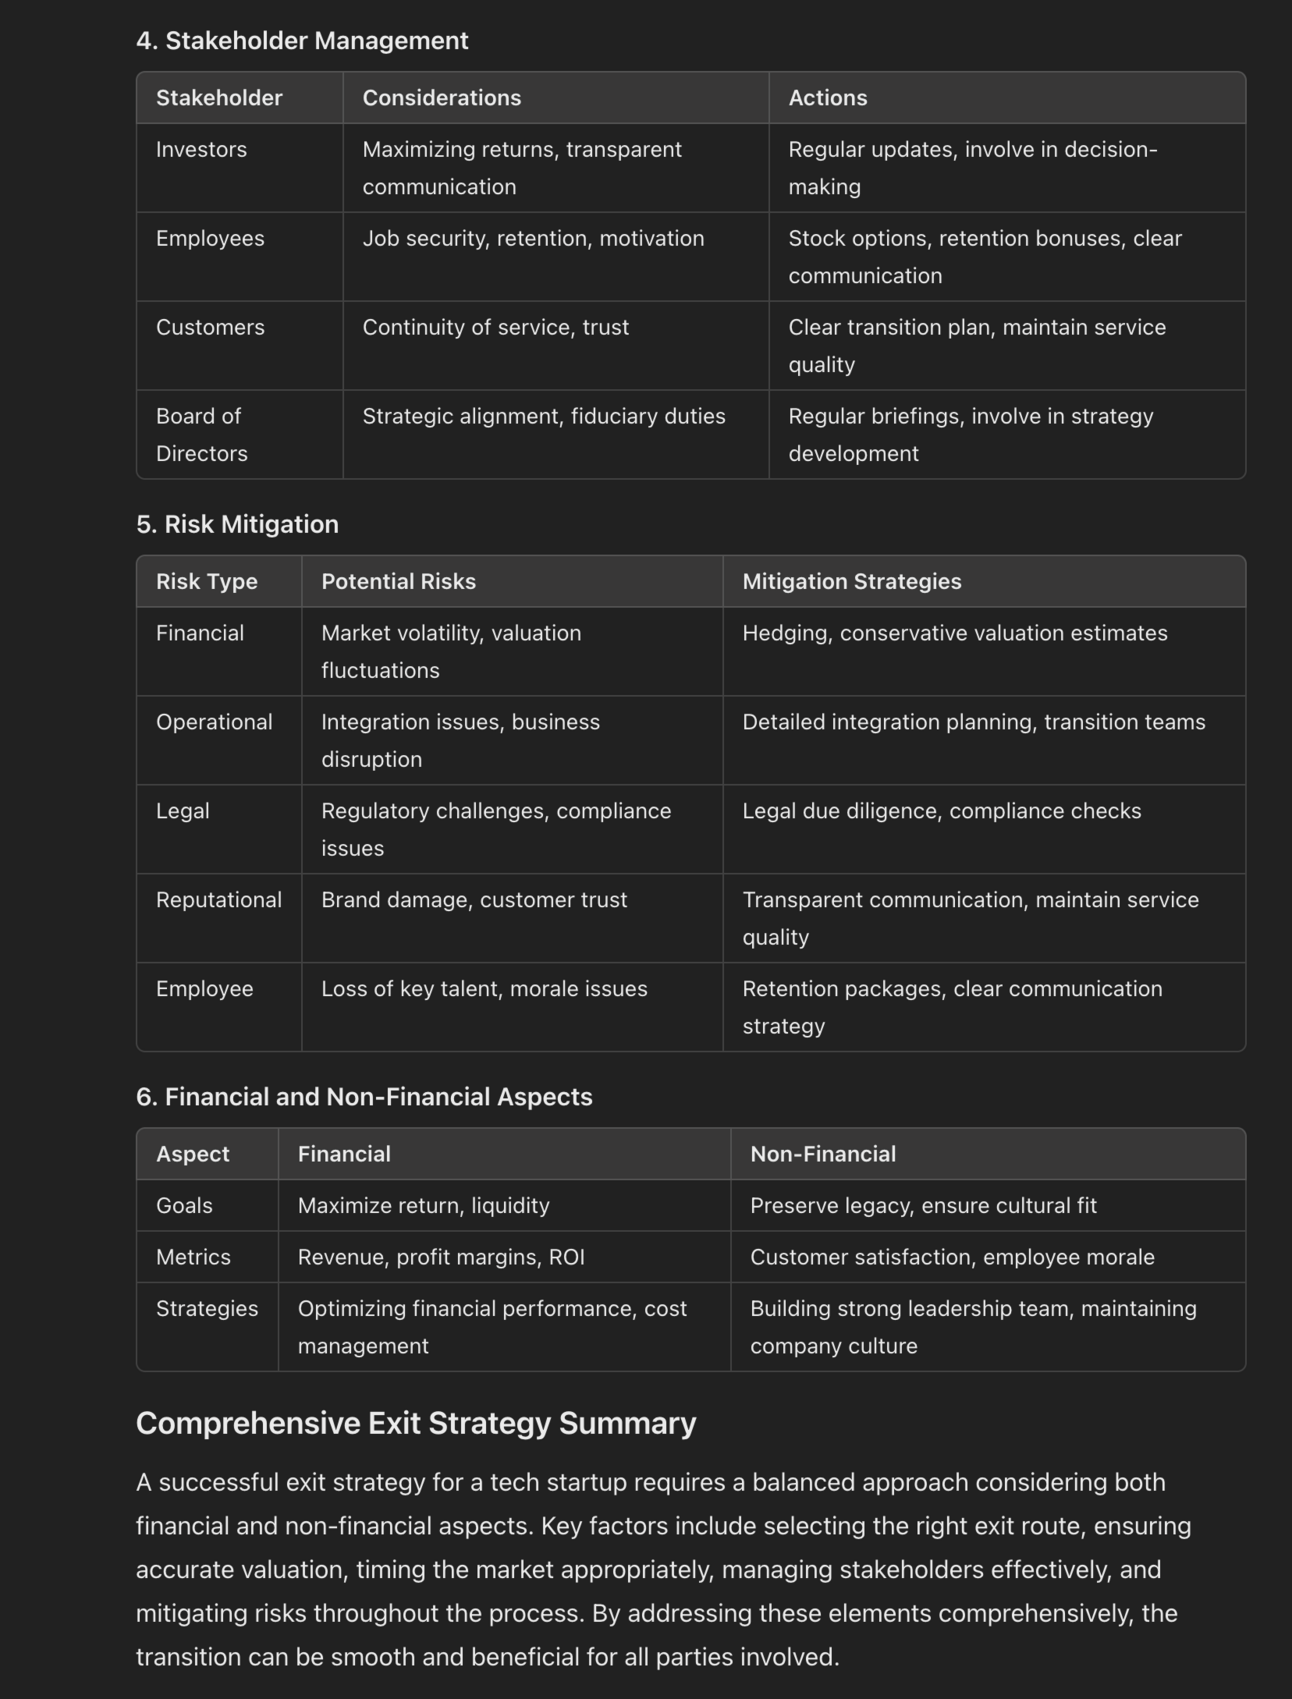This screenshot has height=1699, width=1292.
Task: Click the Legal due diligence cell
Action: 984,829
